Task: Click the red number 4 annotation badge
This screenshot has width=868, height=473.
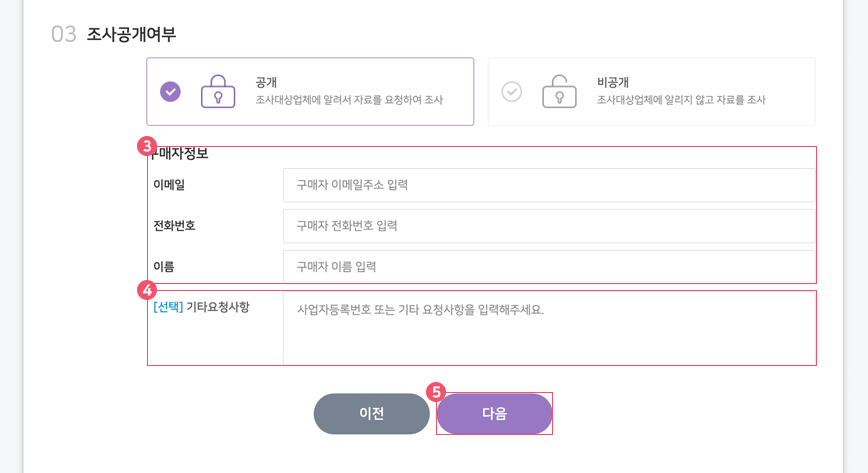Action: (147, 290)
